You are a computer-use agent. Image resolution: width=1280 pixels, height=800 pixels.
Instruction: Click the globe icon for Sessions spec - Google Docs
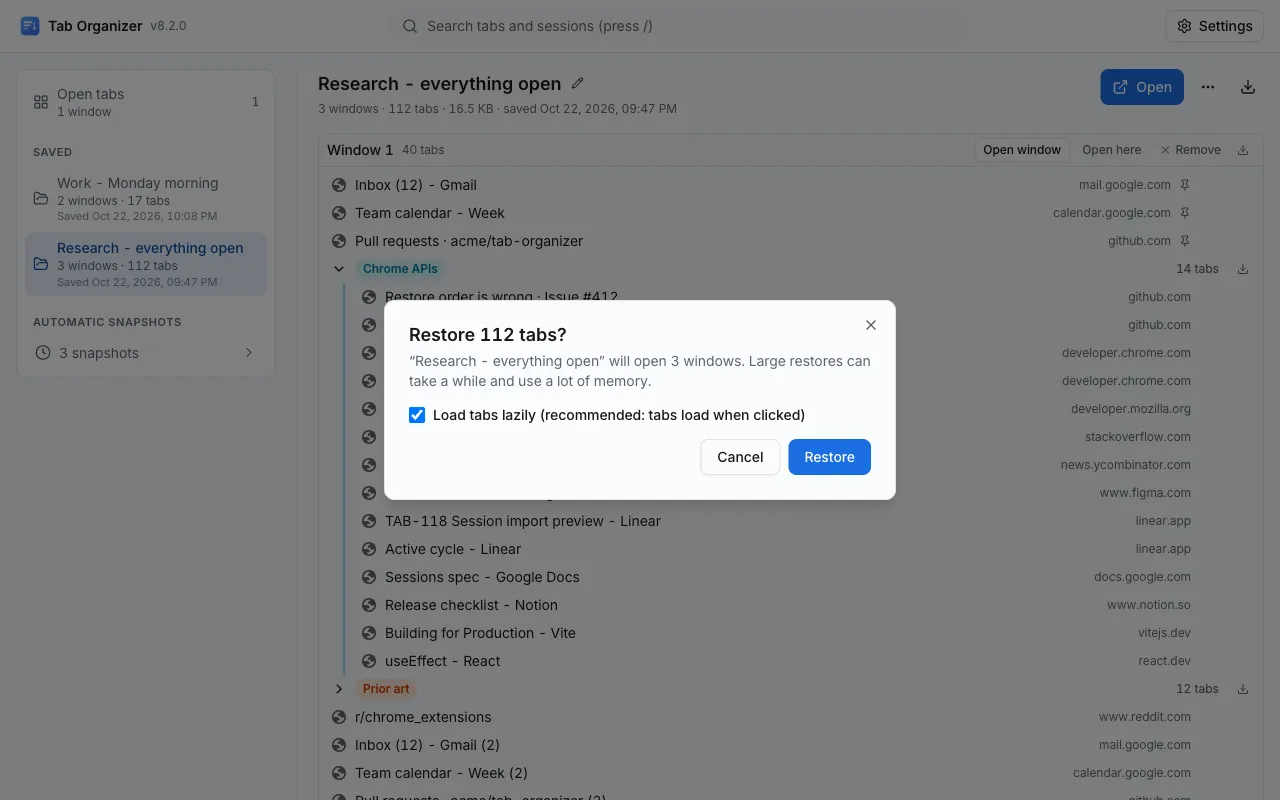pyautogui.click(x=369, y=577)
